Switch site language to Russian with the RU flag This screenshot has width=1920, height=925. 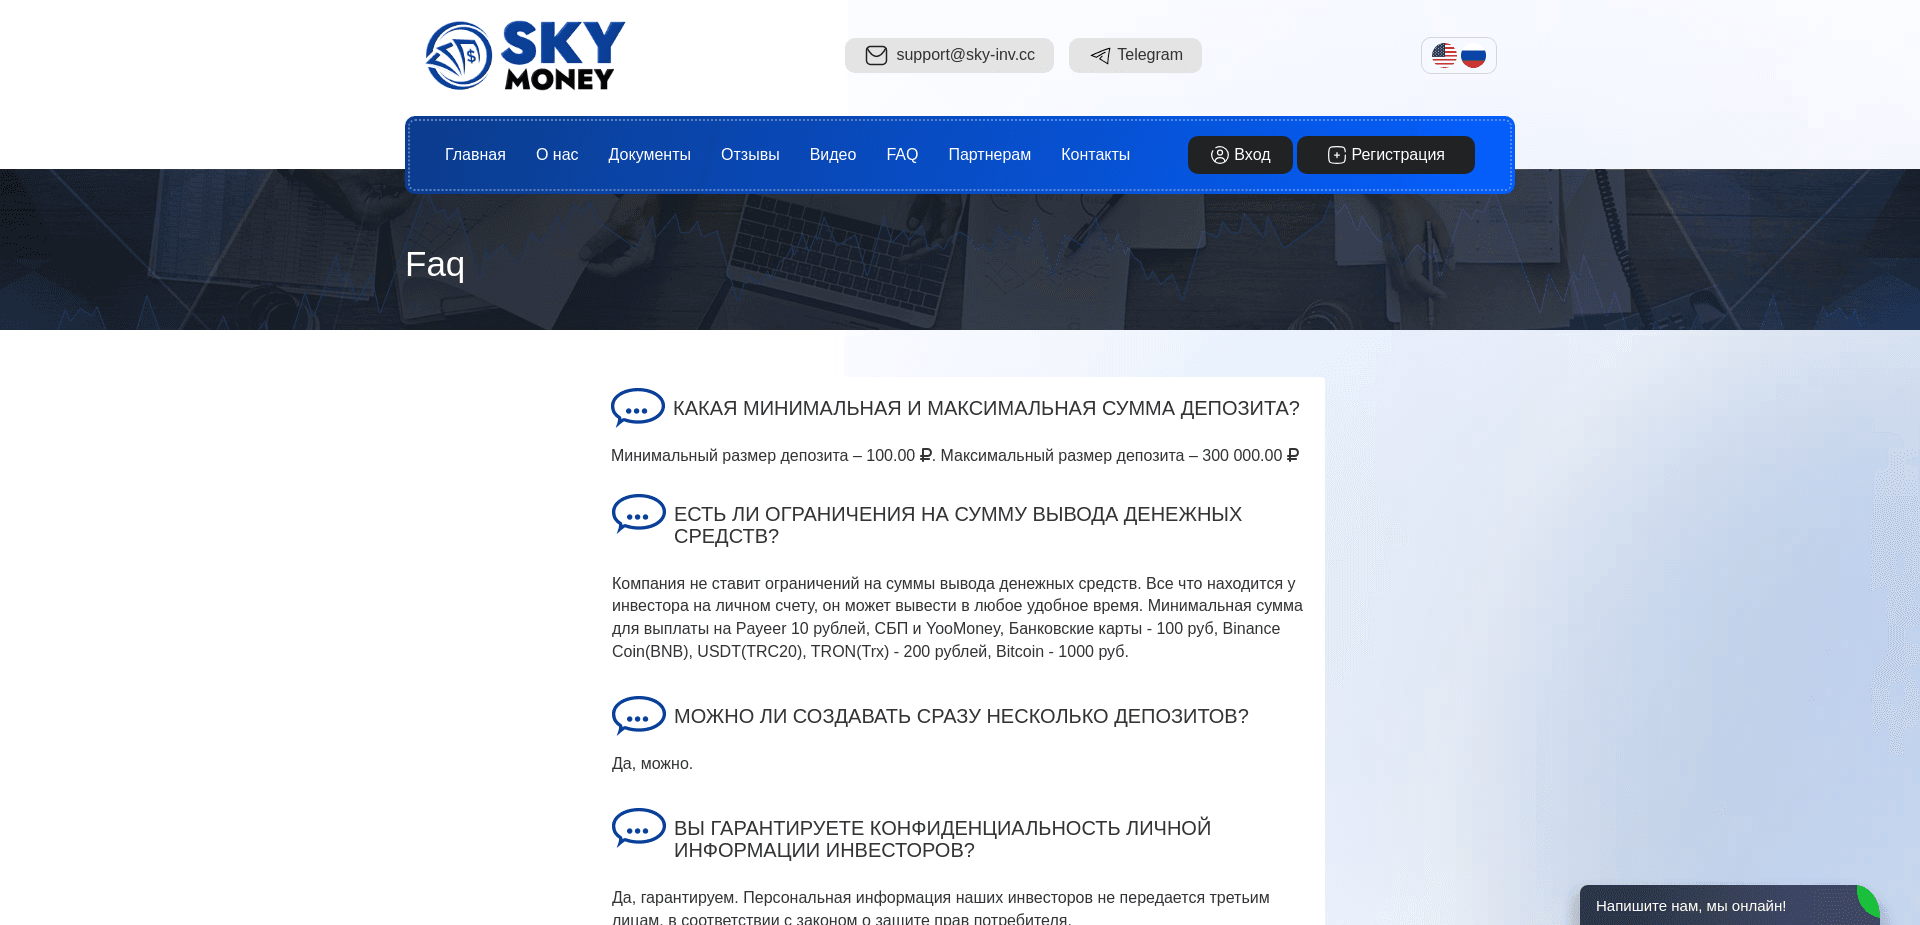point(1473,55)
